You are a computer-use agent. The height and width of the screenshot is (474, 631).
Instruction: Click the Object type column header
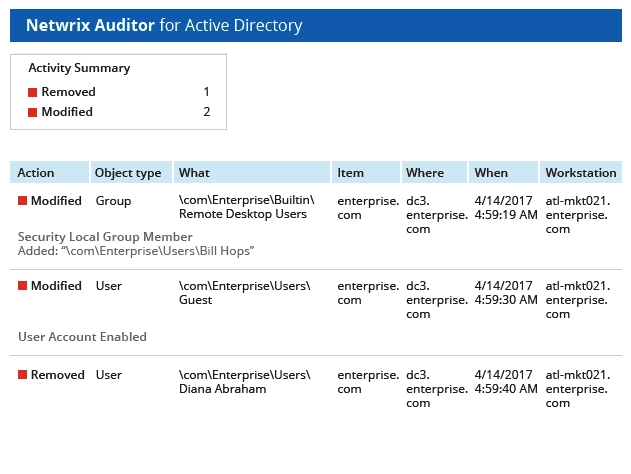pos(132,173)
